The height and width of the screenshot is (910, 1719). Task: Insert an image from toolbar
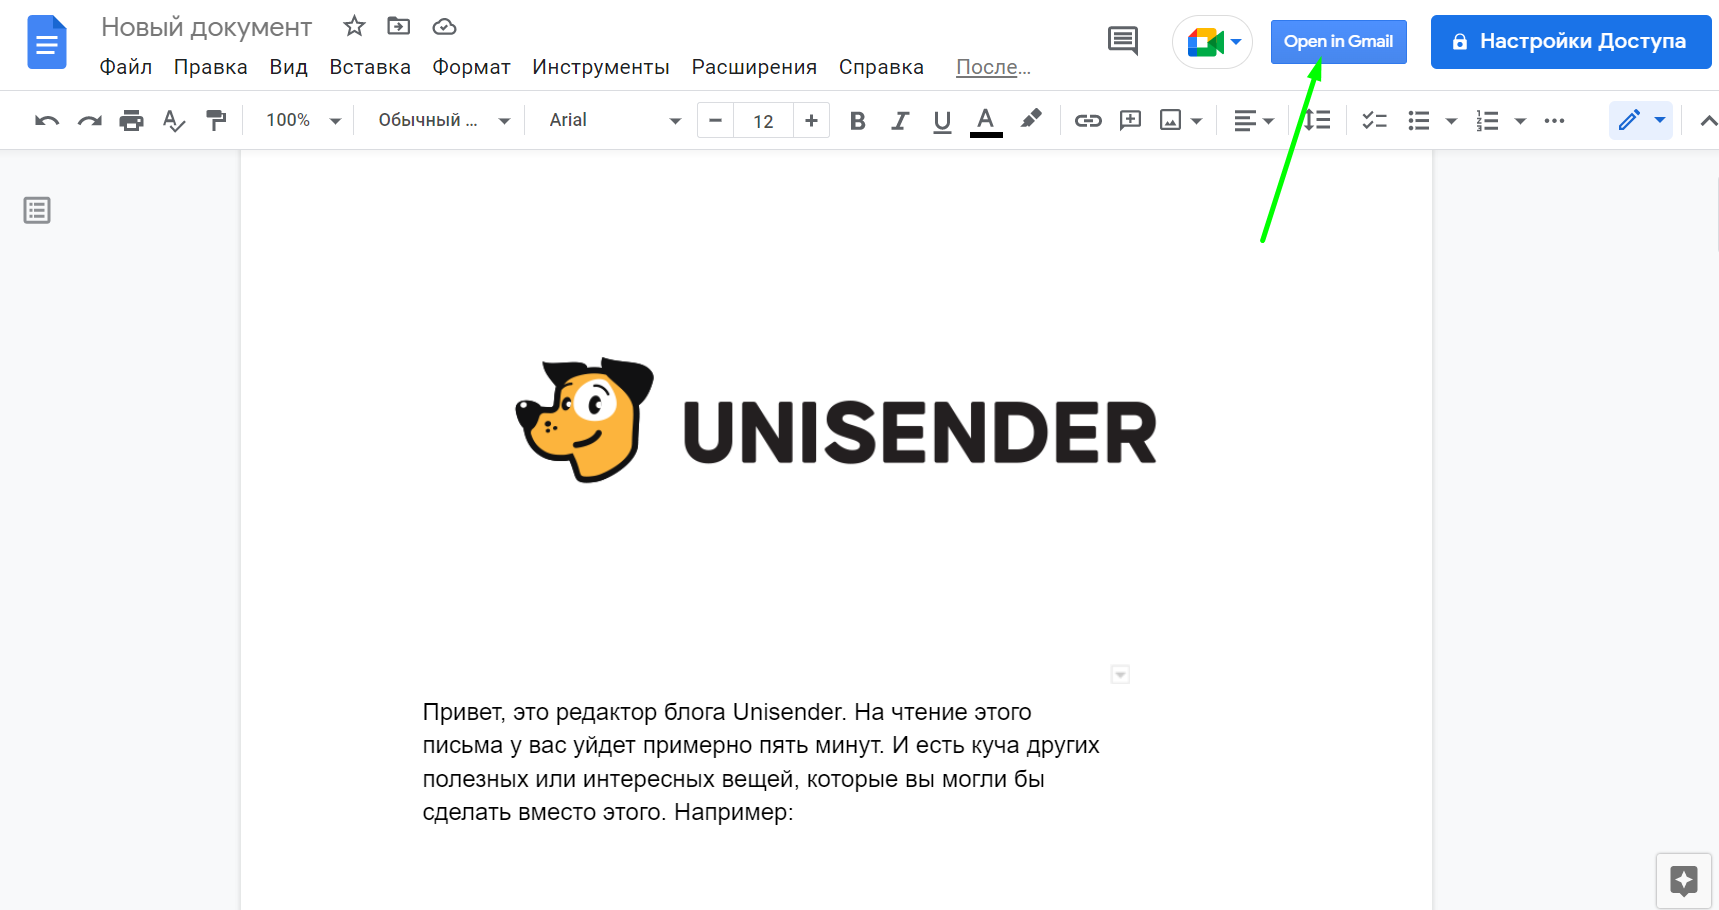tap(1170, 121)
